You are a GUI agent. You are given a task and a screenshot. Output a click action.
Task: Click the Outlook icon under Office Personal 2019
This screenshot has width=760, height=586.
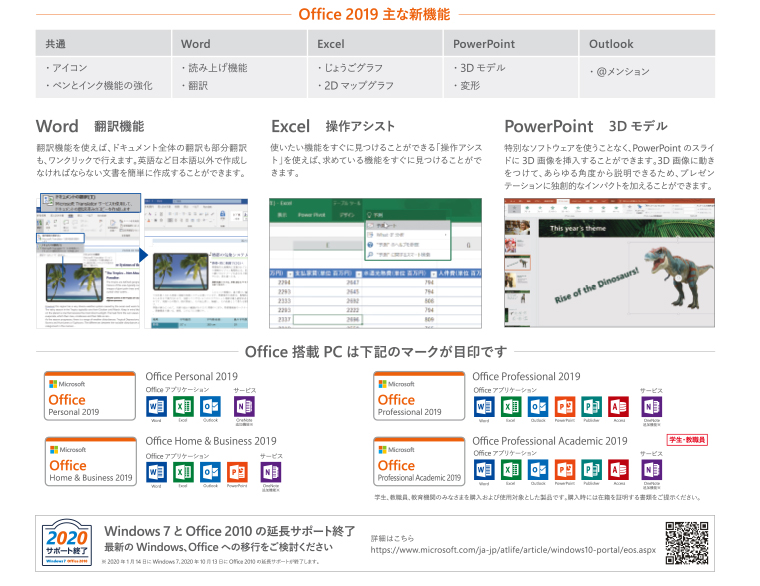pos(210,406)
